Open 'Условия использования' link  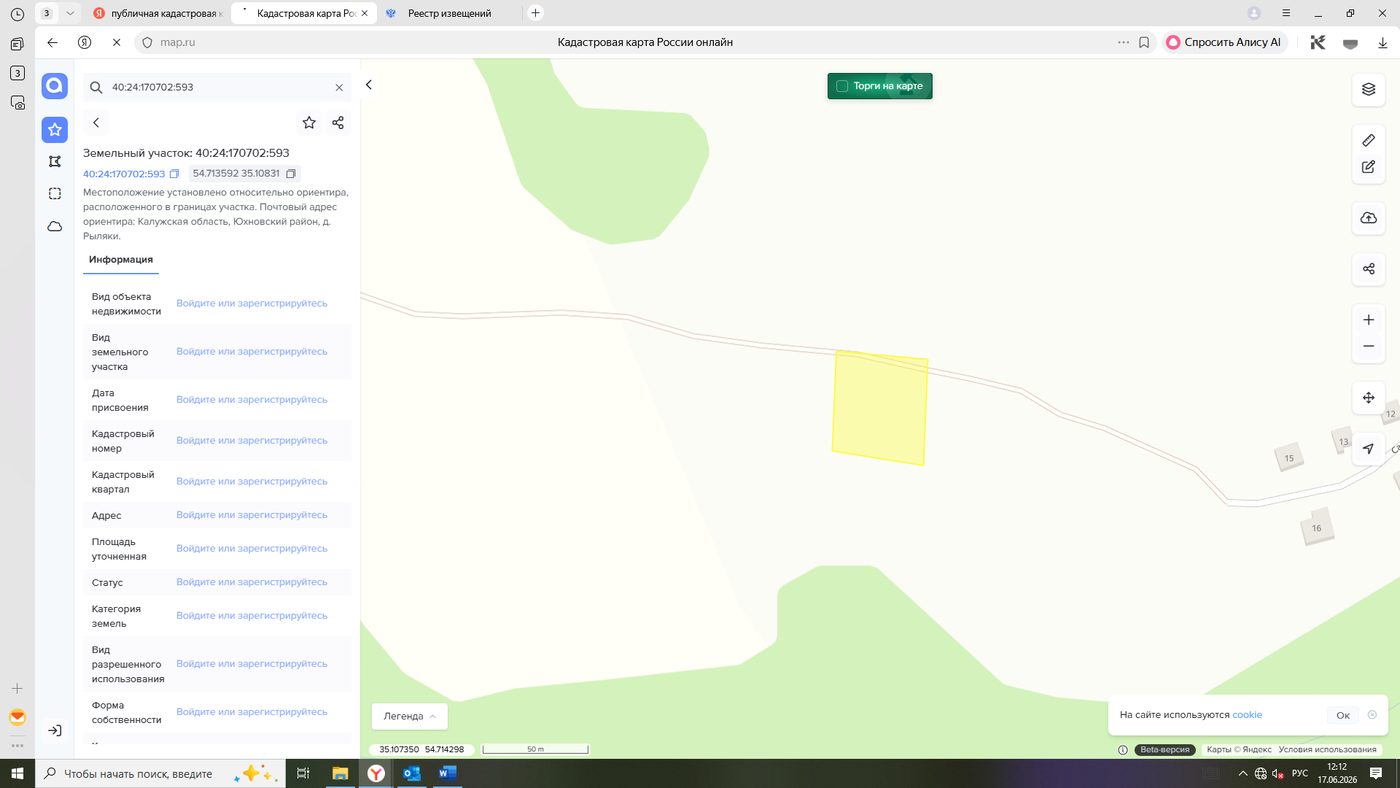(1327, 749)
